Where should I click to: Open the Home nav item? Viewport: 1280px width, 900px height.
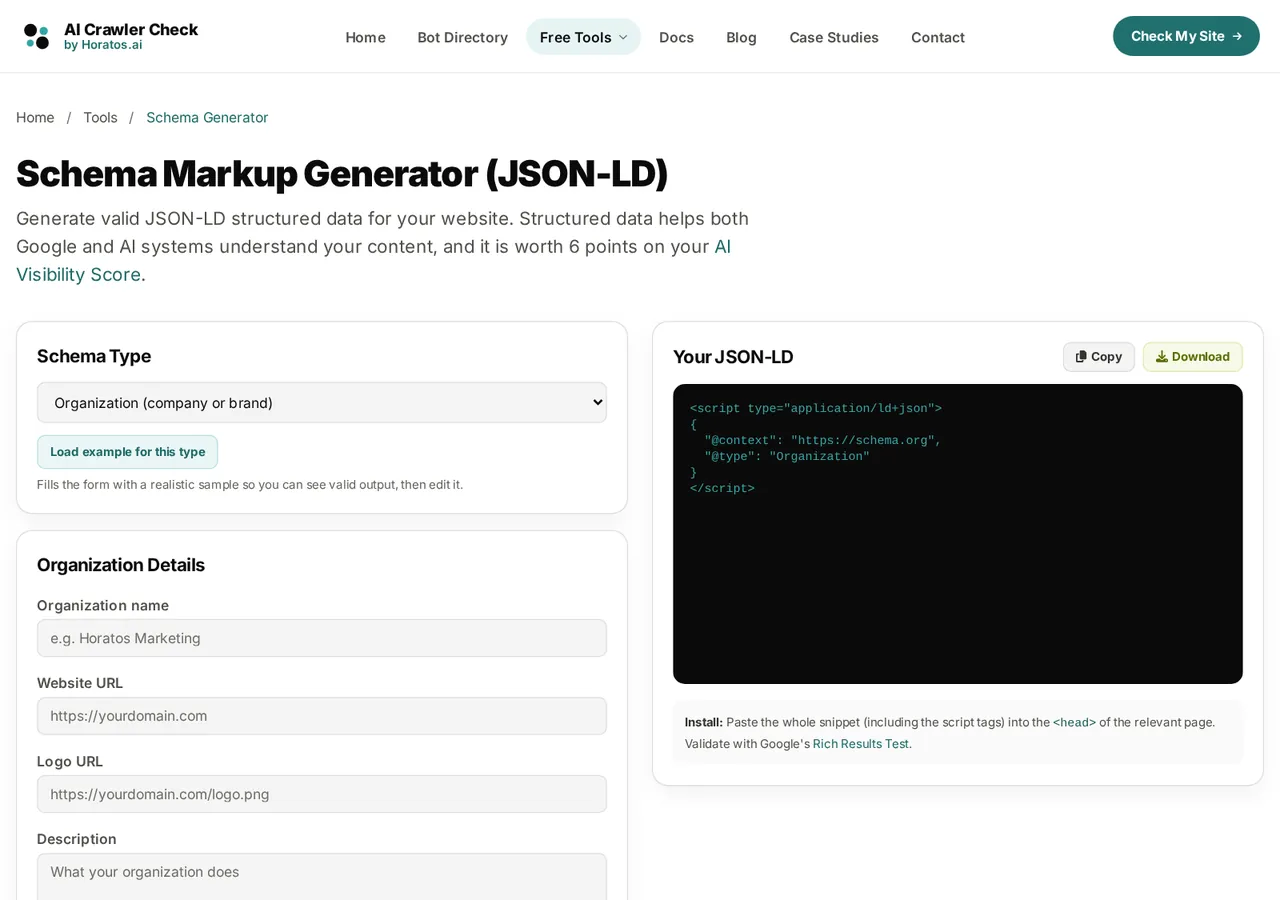(x=365, y=37)
